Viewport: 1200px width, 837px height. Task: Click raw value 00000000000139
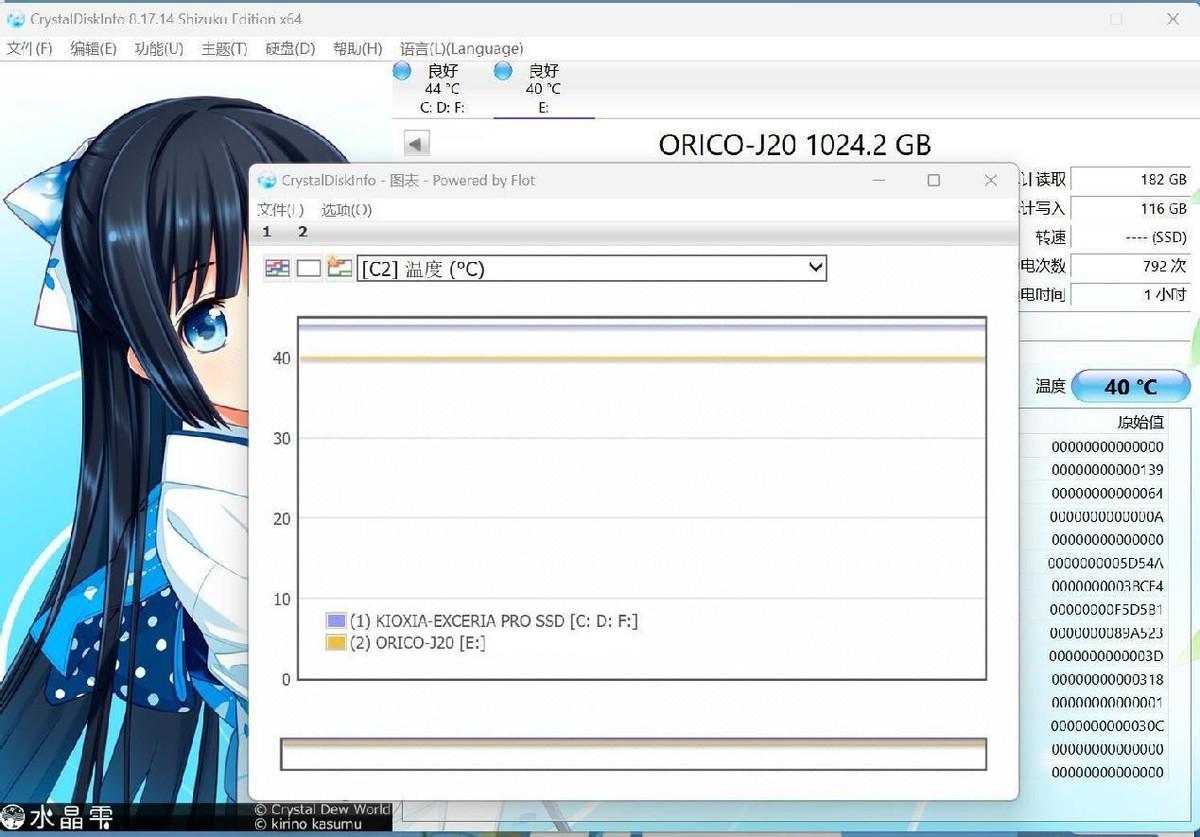[1107, 470]
